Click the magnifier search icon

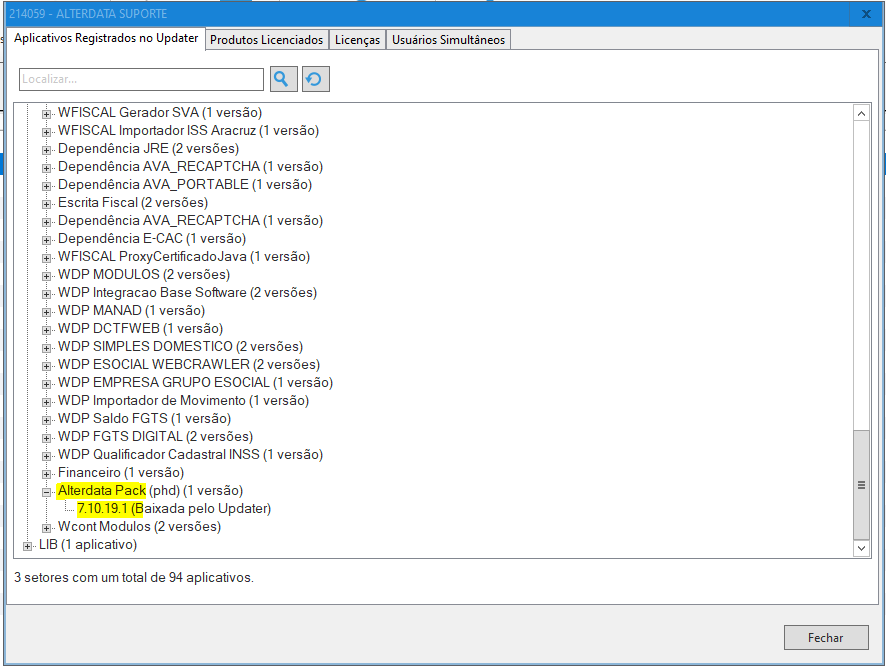click(x=282, y=80)
